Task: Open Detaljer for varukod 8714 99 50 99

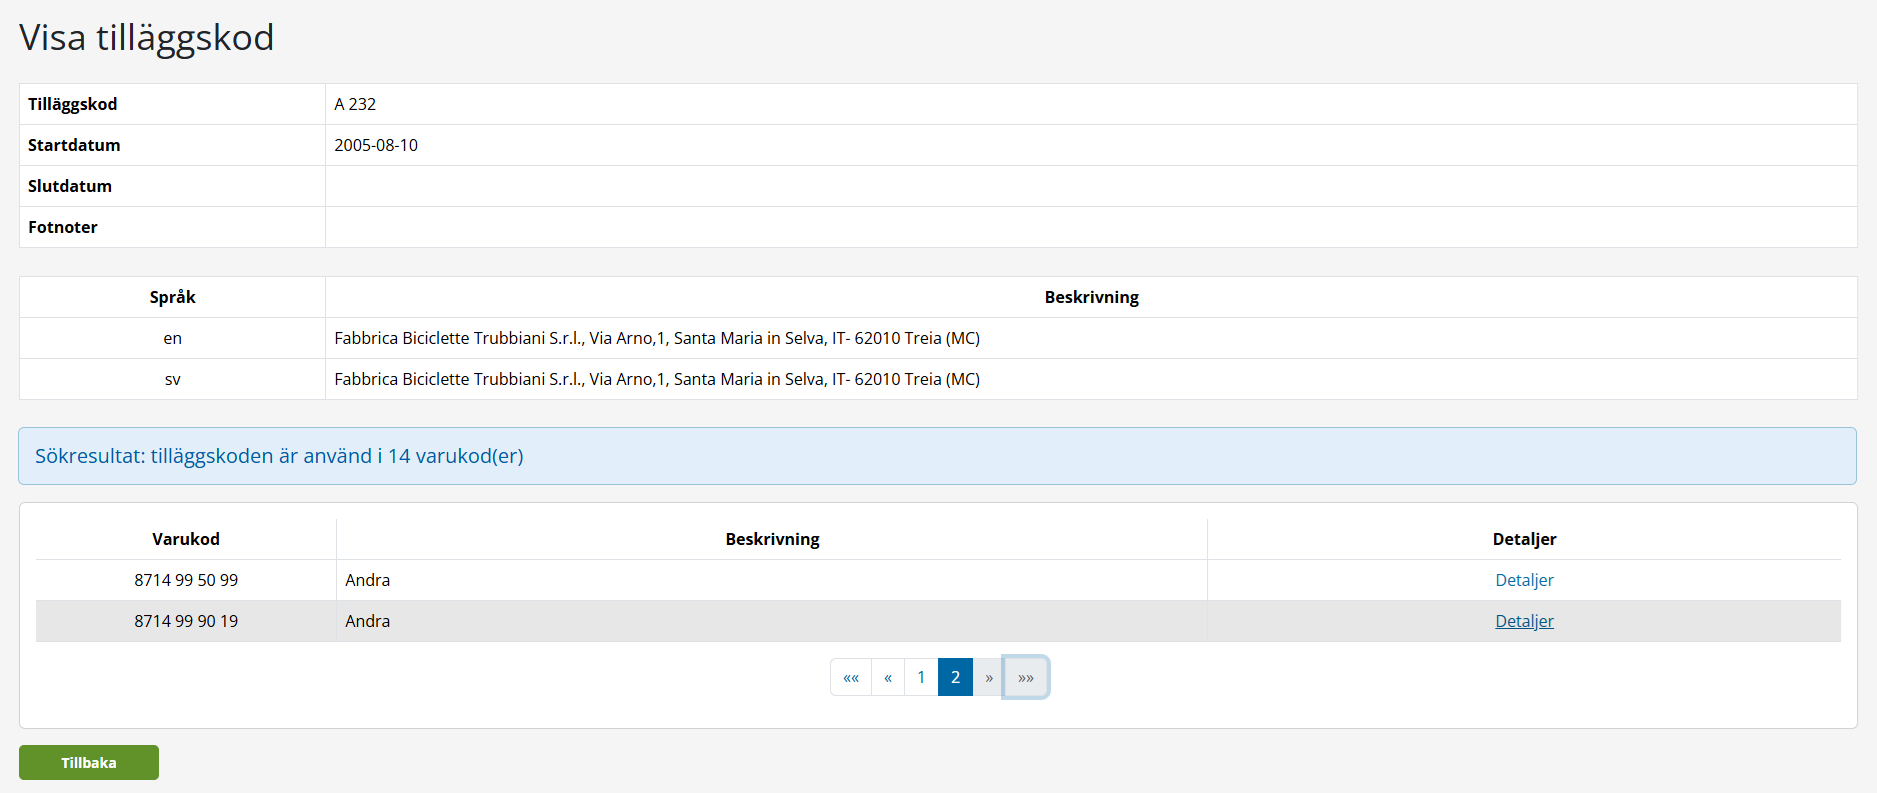Action: coord(1523,580)
